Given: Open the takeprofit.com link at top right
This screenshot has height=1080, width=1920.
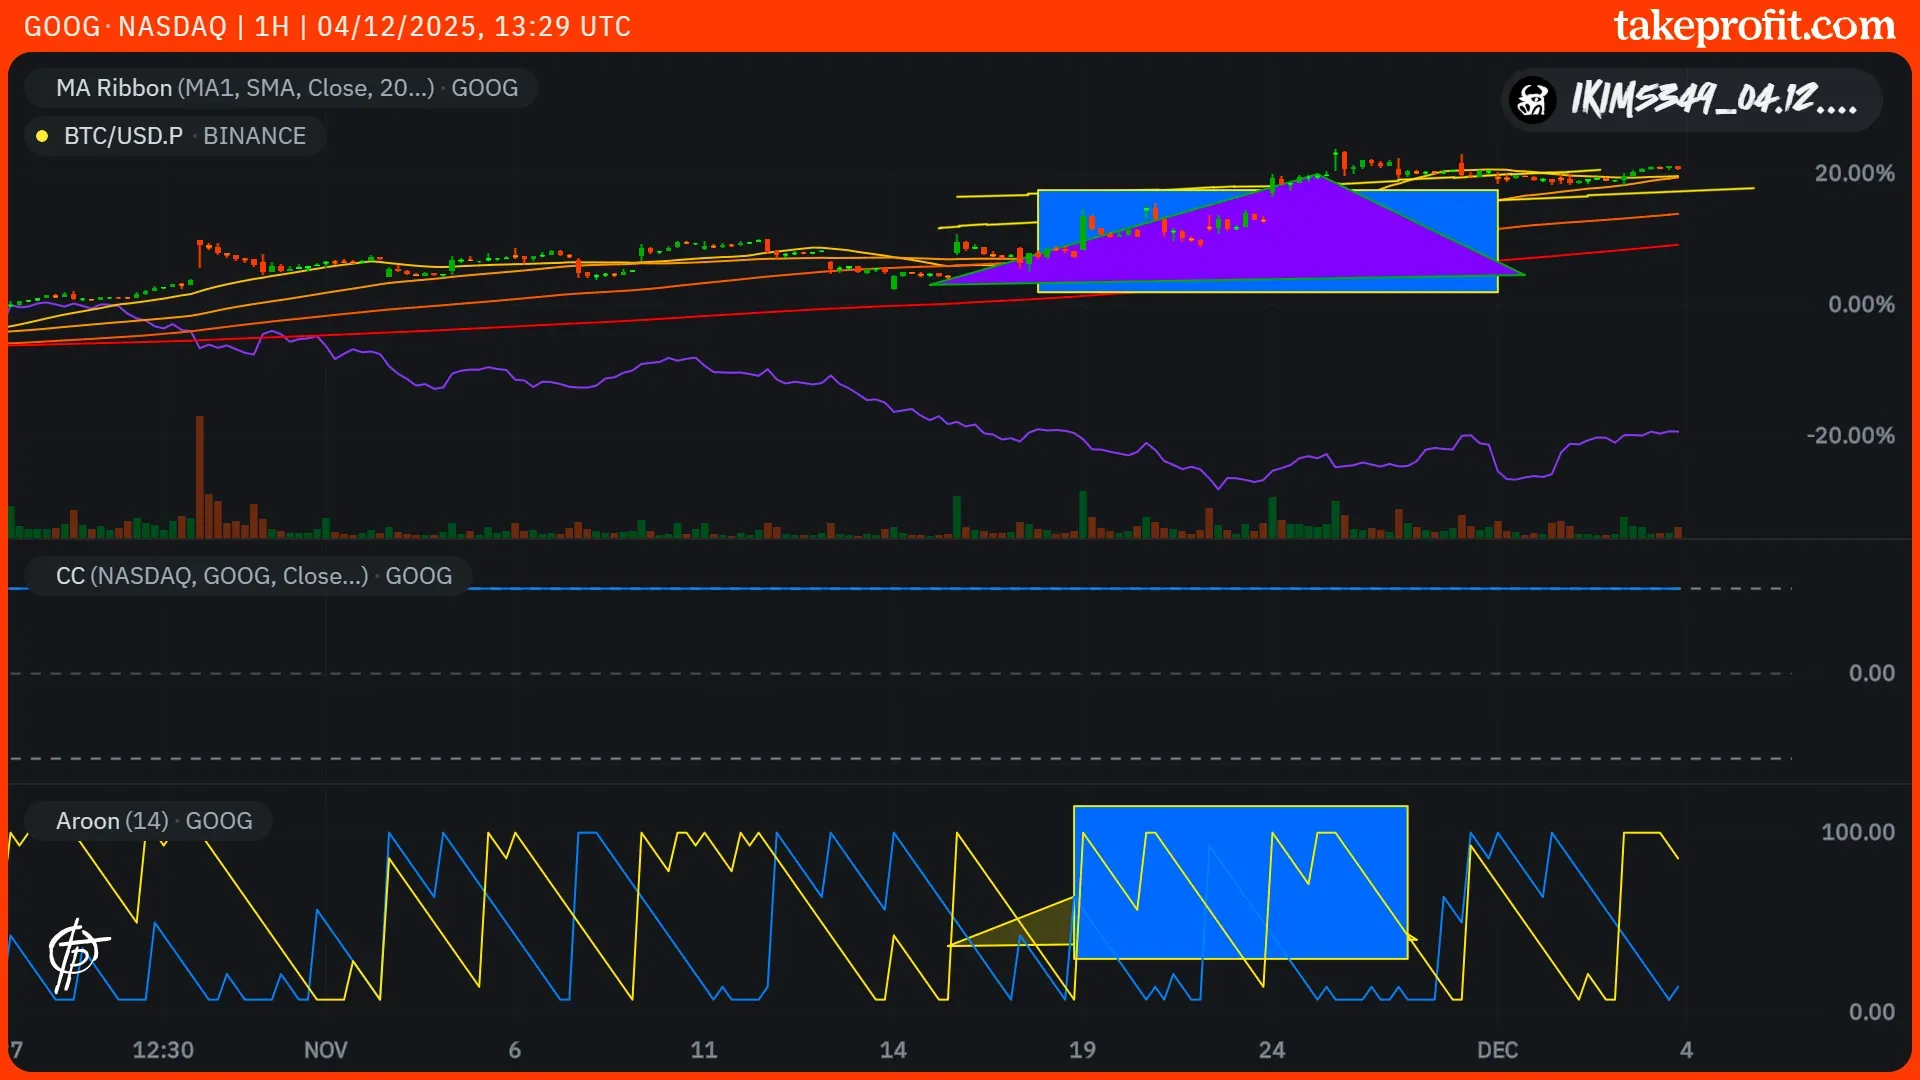Looking at the screenshot, I should point(1754,26).
